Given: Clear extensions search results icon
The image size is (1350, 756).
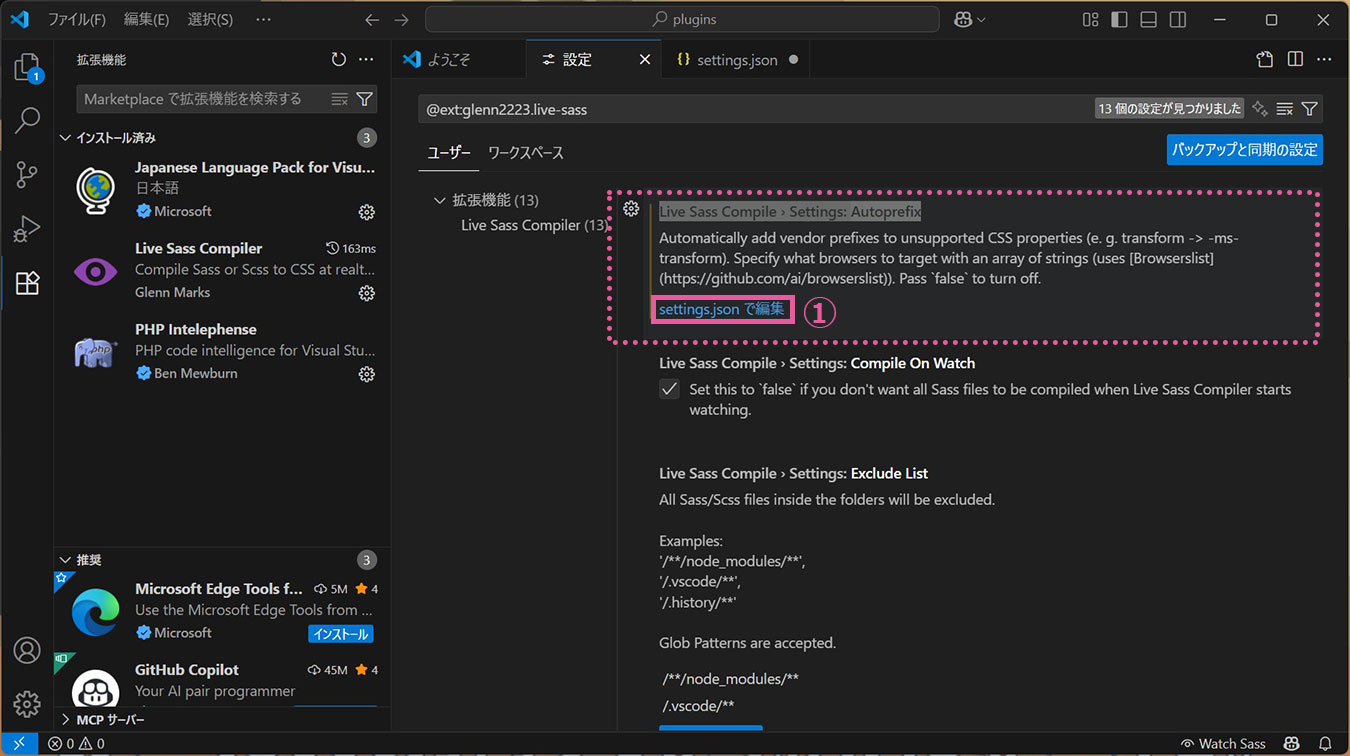Looking at the screenshot, I should (340, 99).
